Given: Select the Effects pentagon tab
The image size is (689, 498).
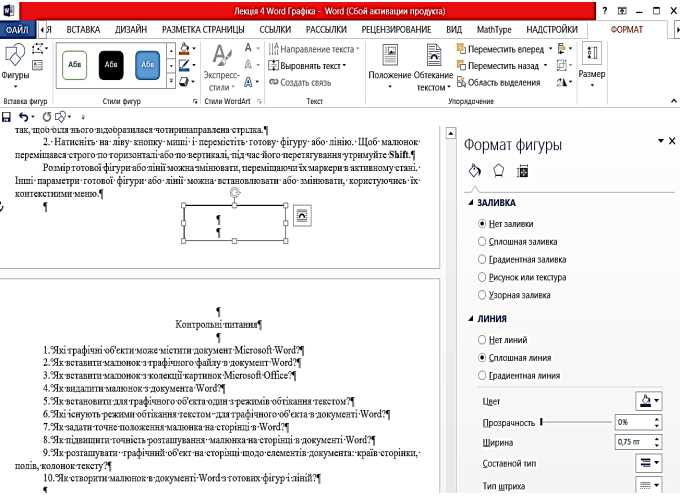Looking at the screenshot, I should 498,171.
